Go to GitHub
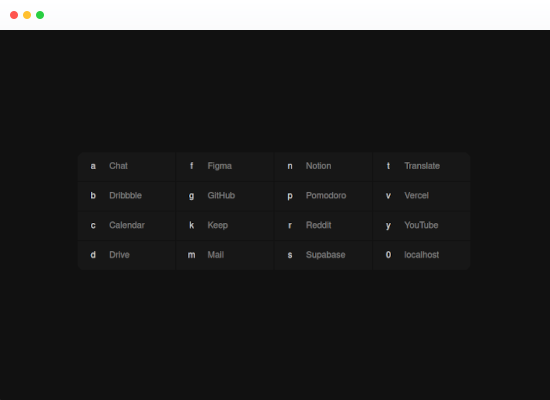This screenshot has height=400, width=550. point(225,196)
